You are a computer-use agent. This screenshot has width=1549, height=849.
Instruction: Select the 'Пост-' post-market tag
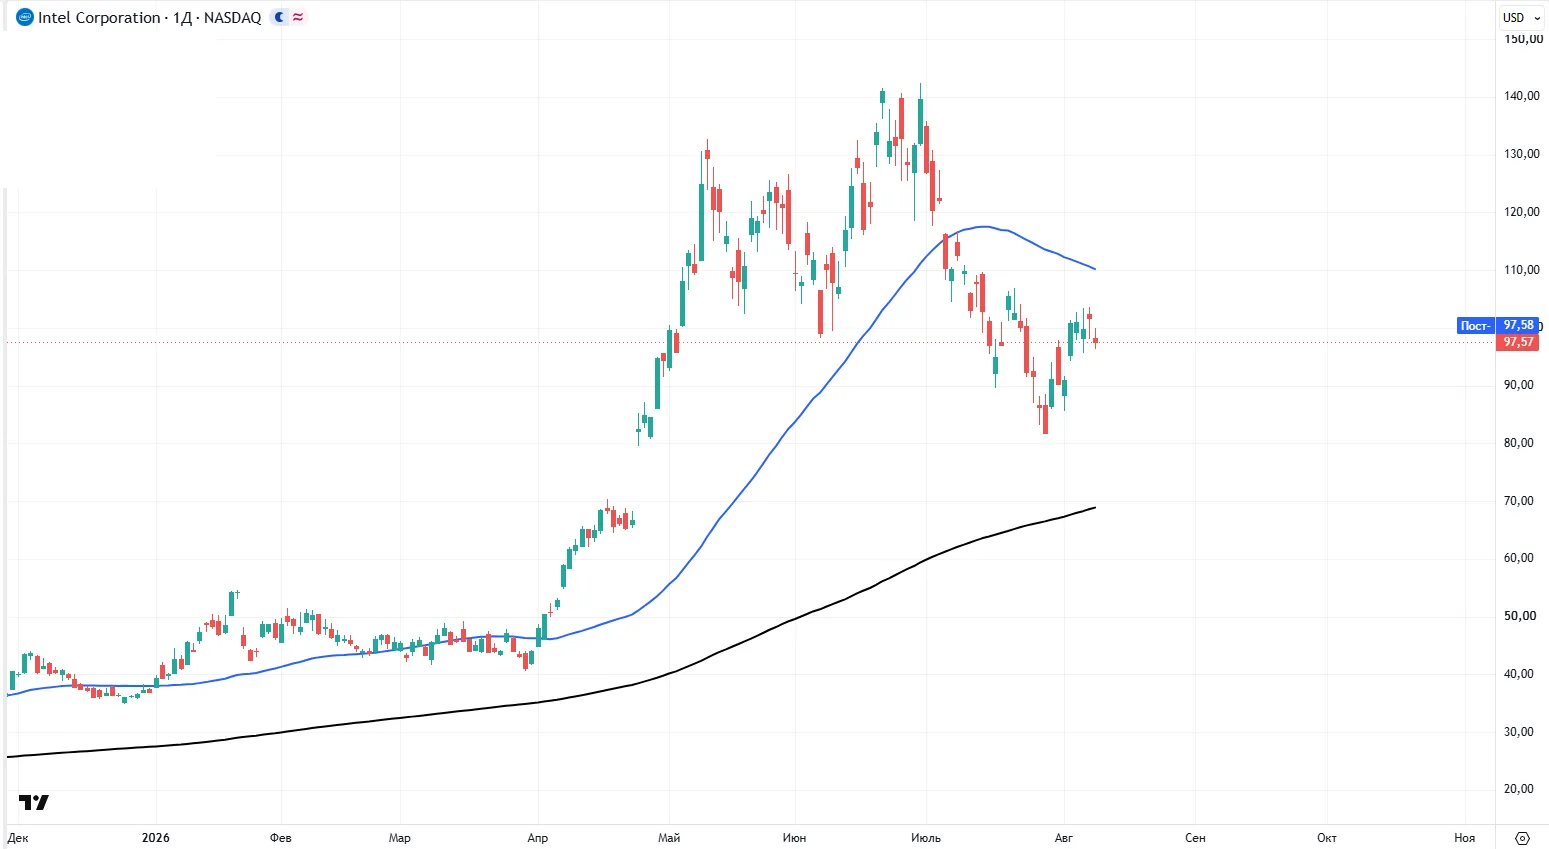[1476, 325]
